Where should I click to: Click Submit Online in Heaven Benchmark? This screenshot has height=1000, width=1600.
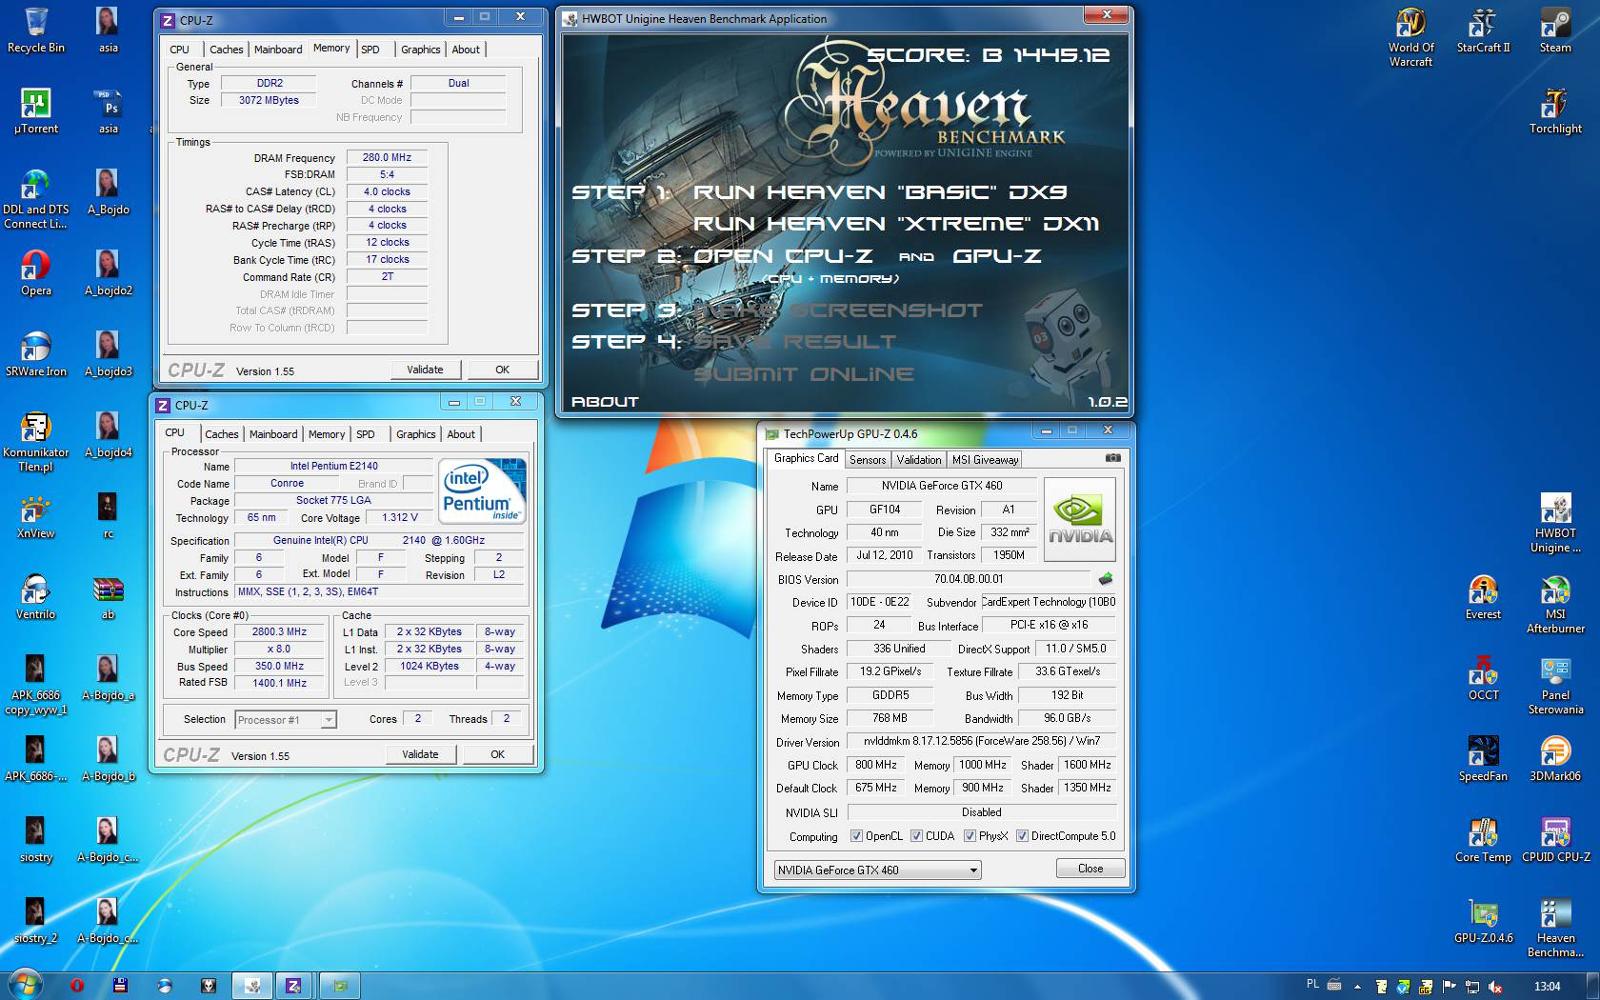tap(804, 374)
